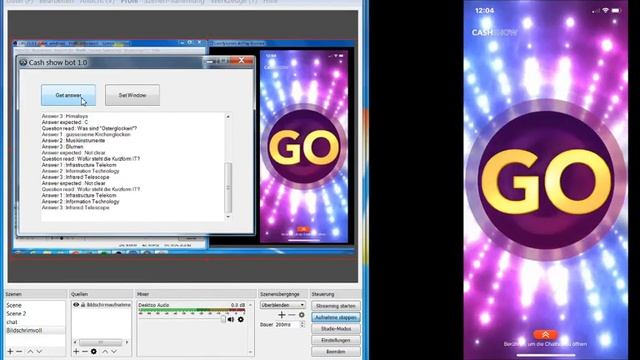Image resolution: width=640 pixels, height=360 pixels.
Task: Click the Cash show bot log scrollbar thumb
Action: click(x=228, y=188)
